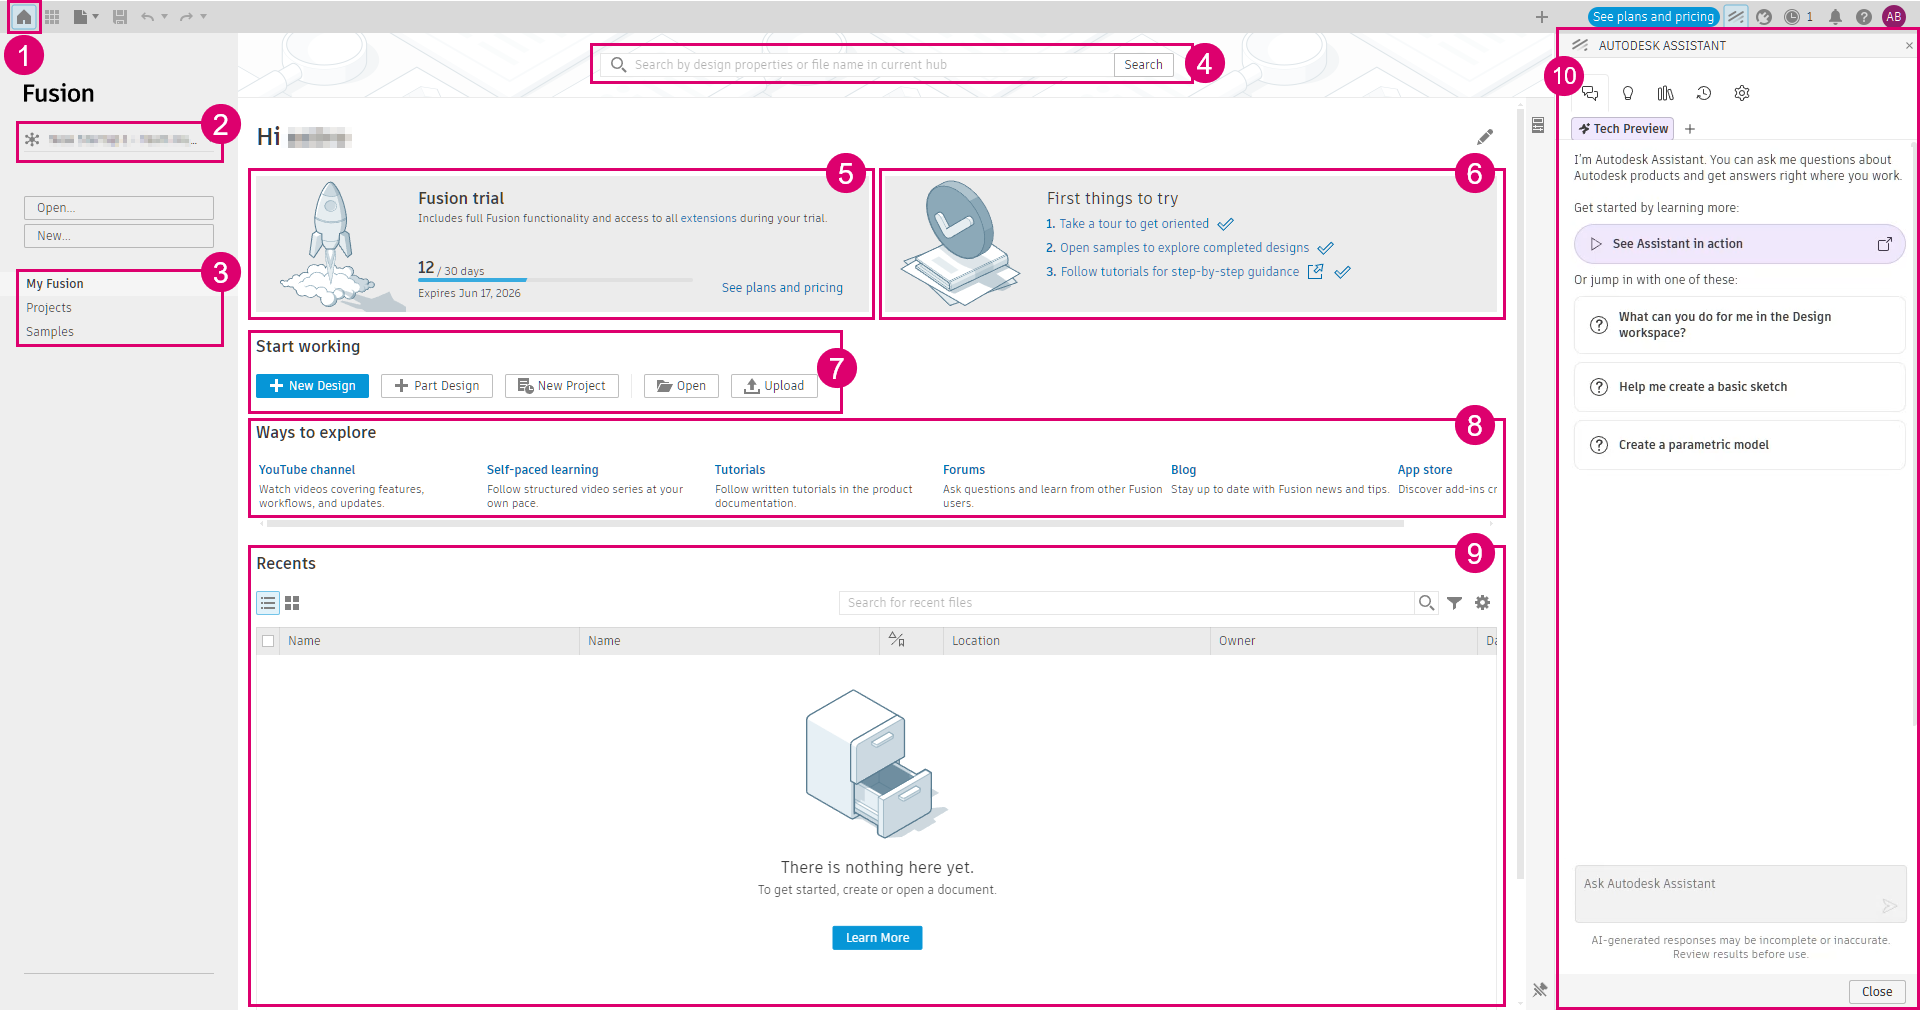
Task: Check the select-all checkbox in Recents table
Action: pos(268,641)
